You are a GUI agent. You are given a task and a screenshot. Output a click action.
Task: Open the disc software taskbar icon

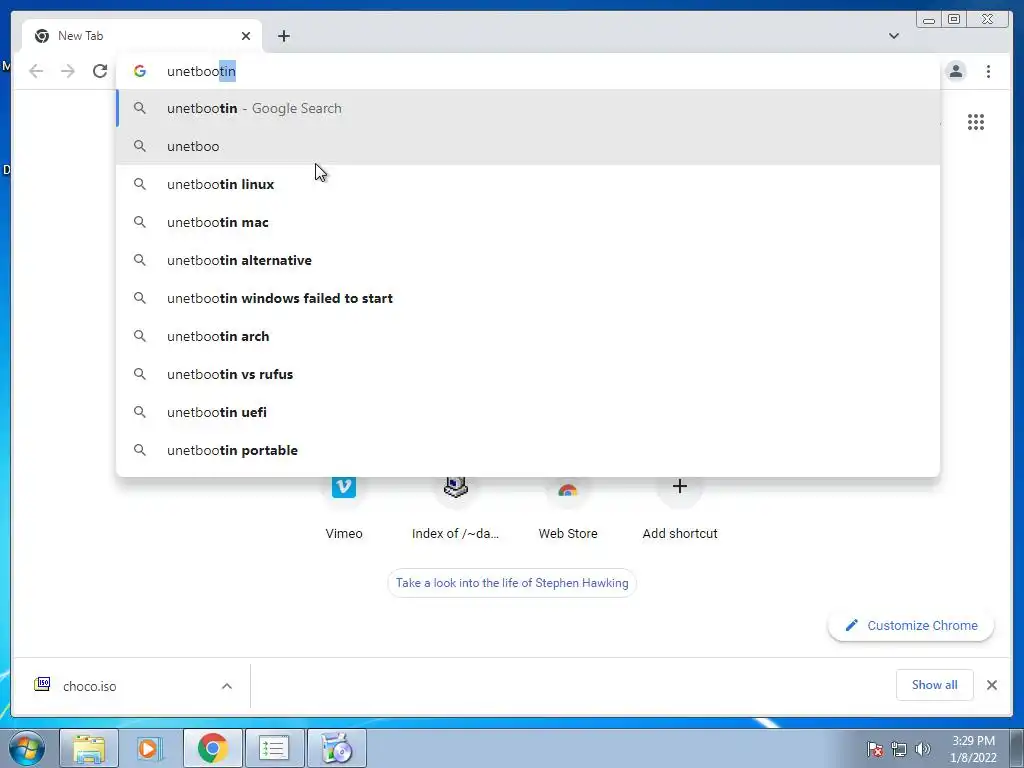point(337,748)
